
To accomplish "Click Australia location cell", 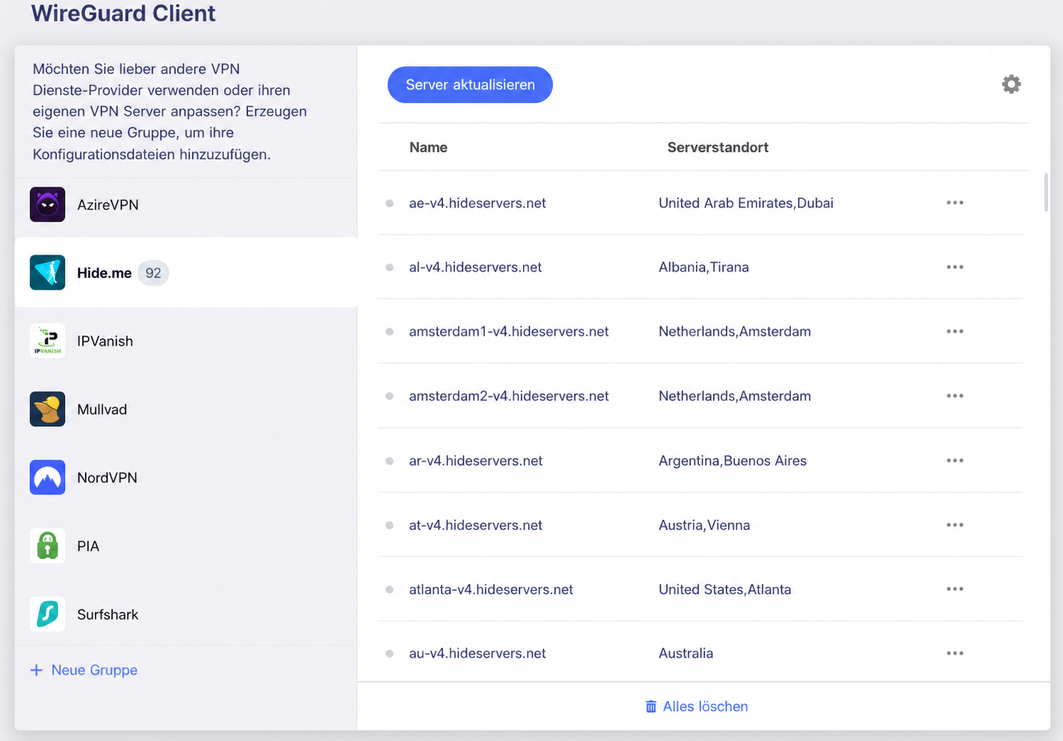I will pyautogui.click(x=685, y=654).
